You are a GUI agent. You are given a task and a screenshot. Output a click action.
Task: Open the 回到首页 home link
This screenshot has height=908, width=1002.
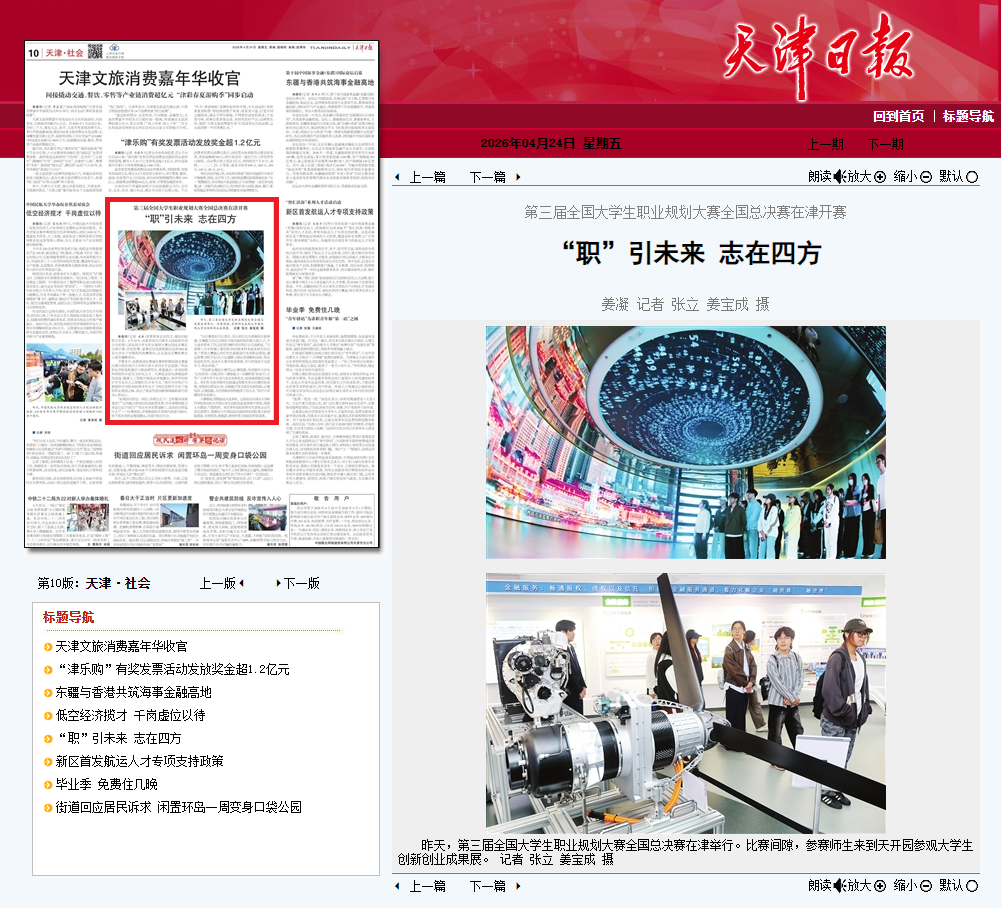[898, 116]
